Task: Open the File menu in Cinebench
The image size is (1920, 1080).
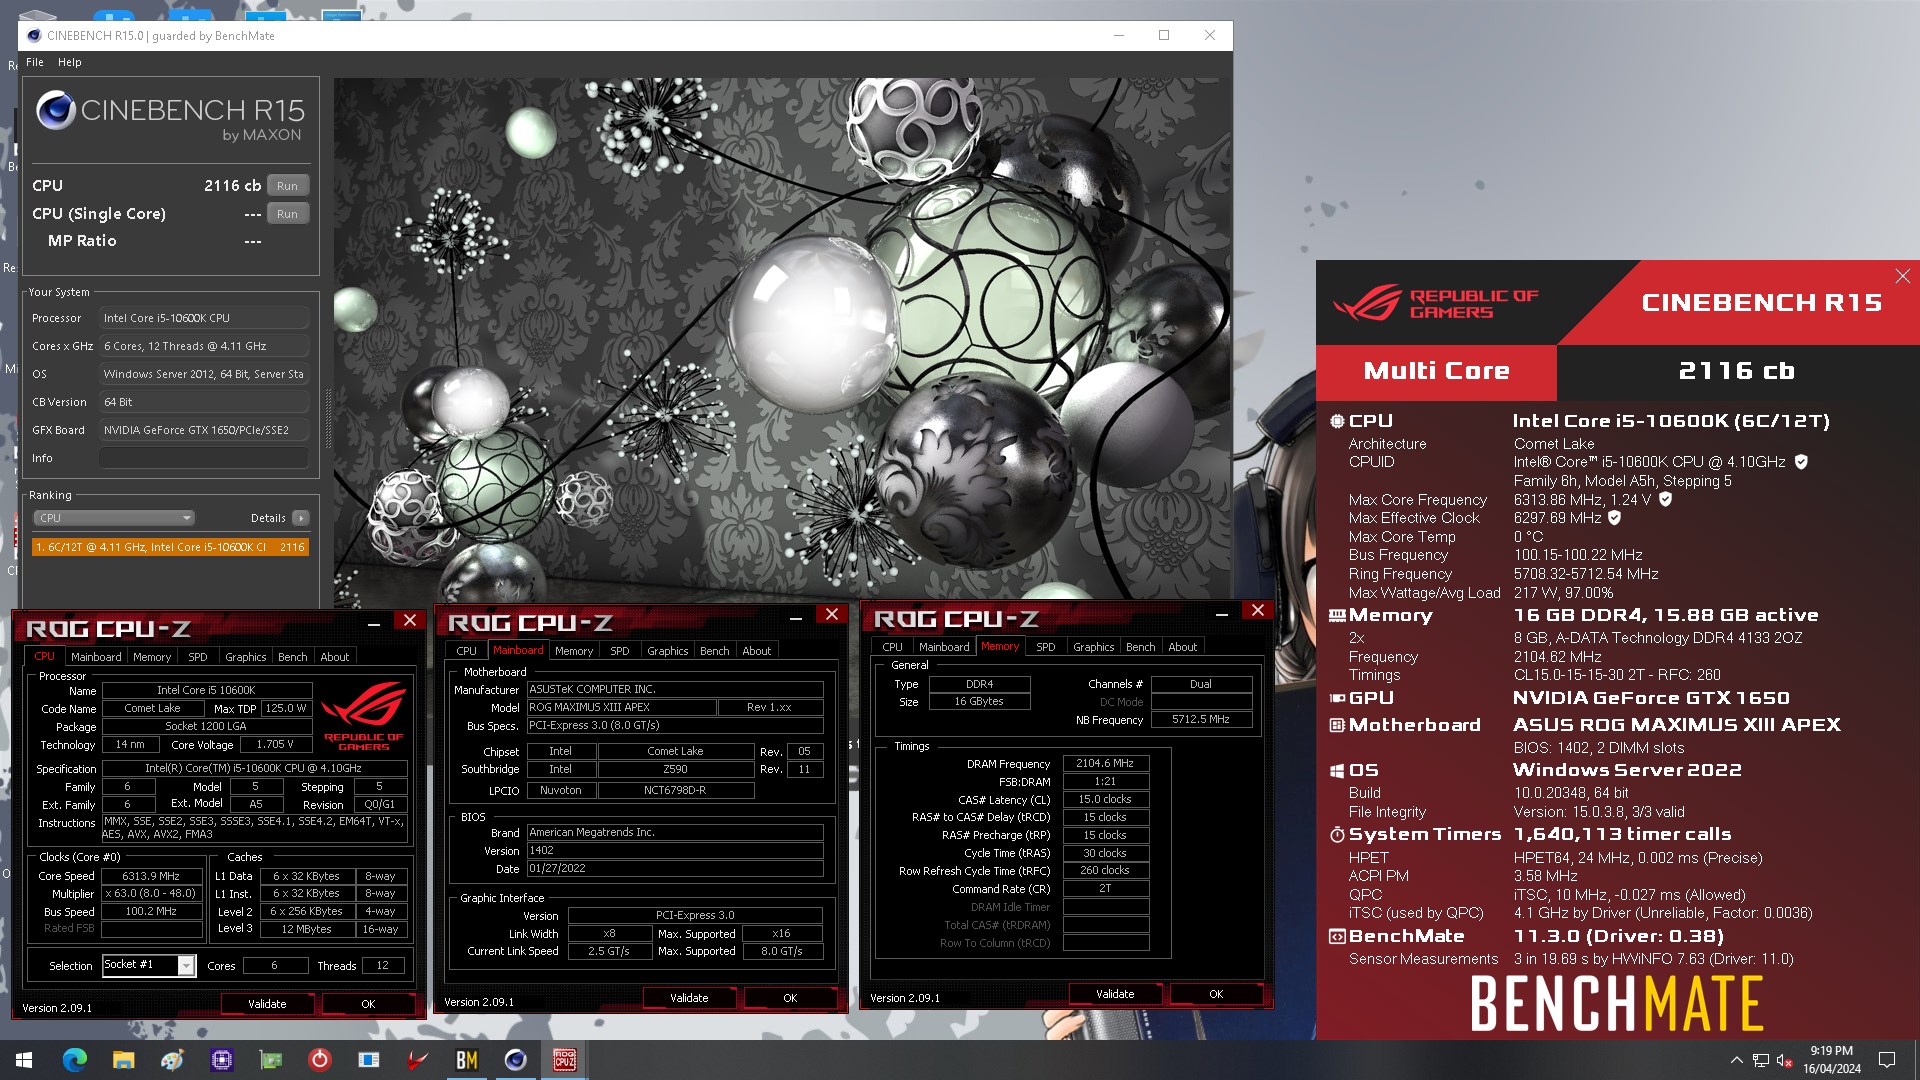Action: 35,62
